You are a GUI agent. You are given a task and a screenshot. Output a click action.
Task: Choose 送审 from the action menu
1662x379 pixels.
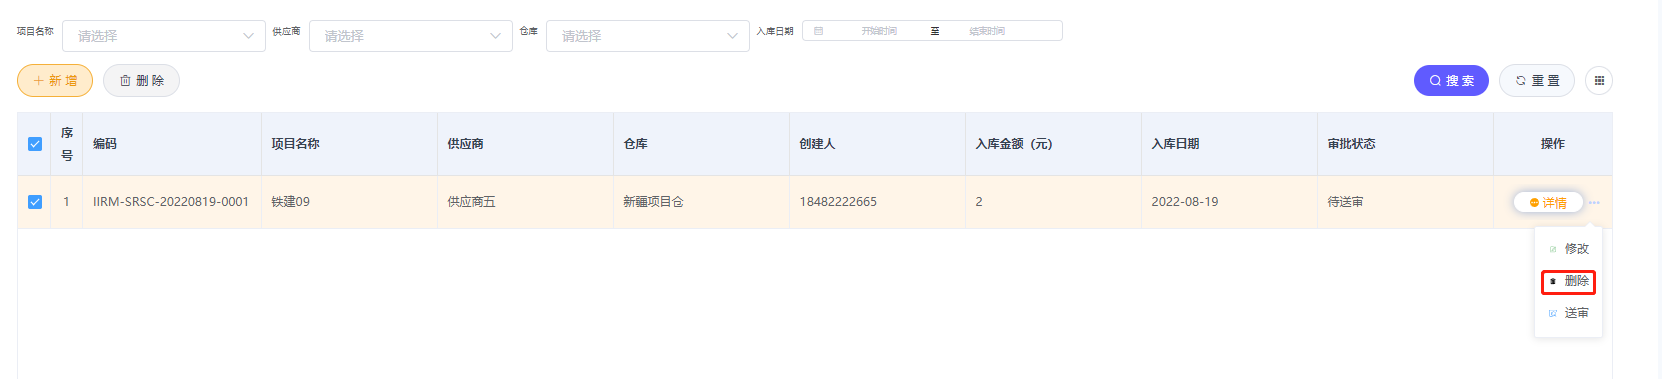pyautogui.click(x=1568, y=313)
